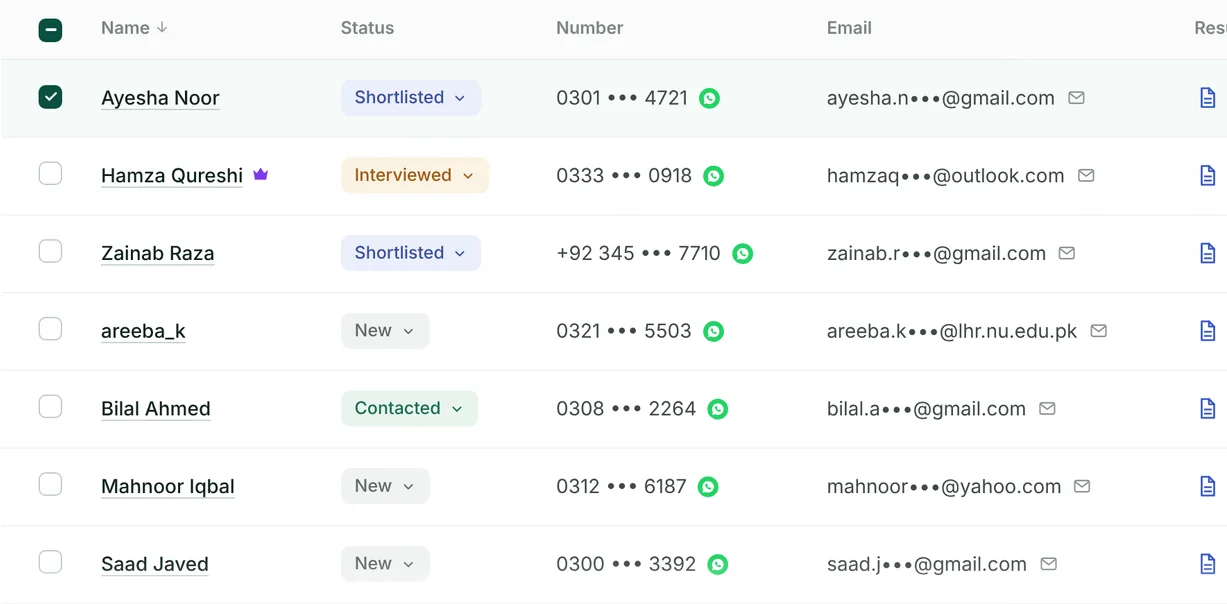Click phone number 0301 ••• 4721
The image size is (1227, 604).
click(x=622, y=98)
